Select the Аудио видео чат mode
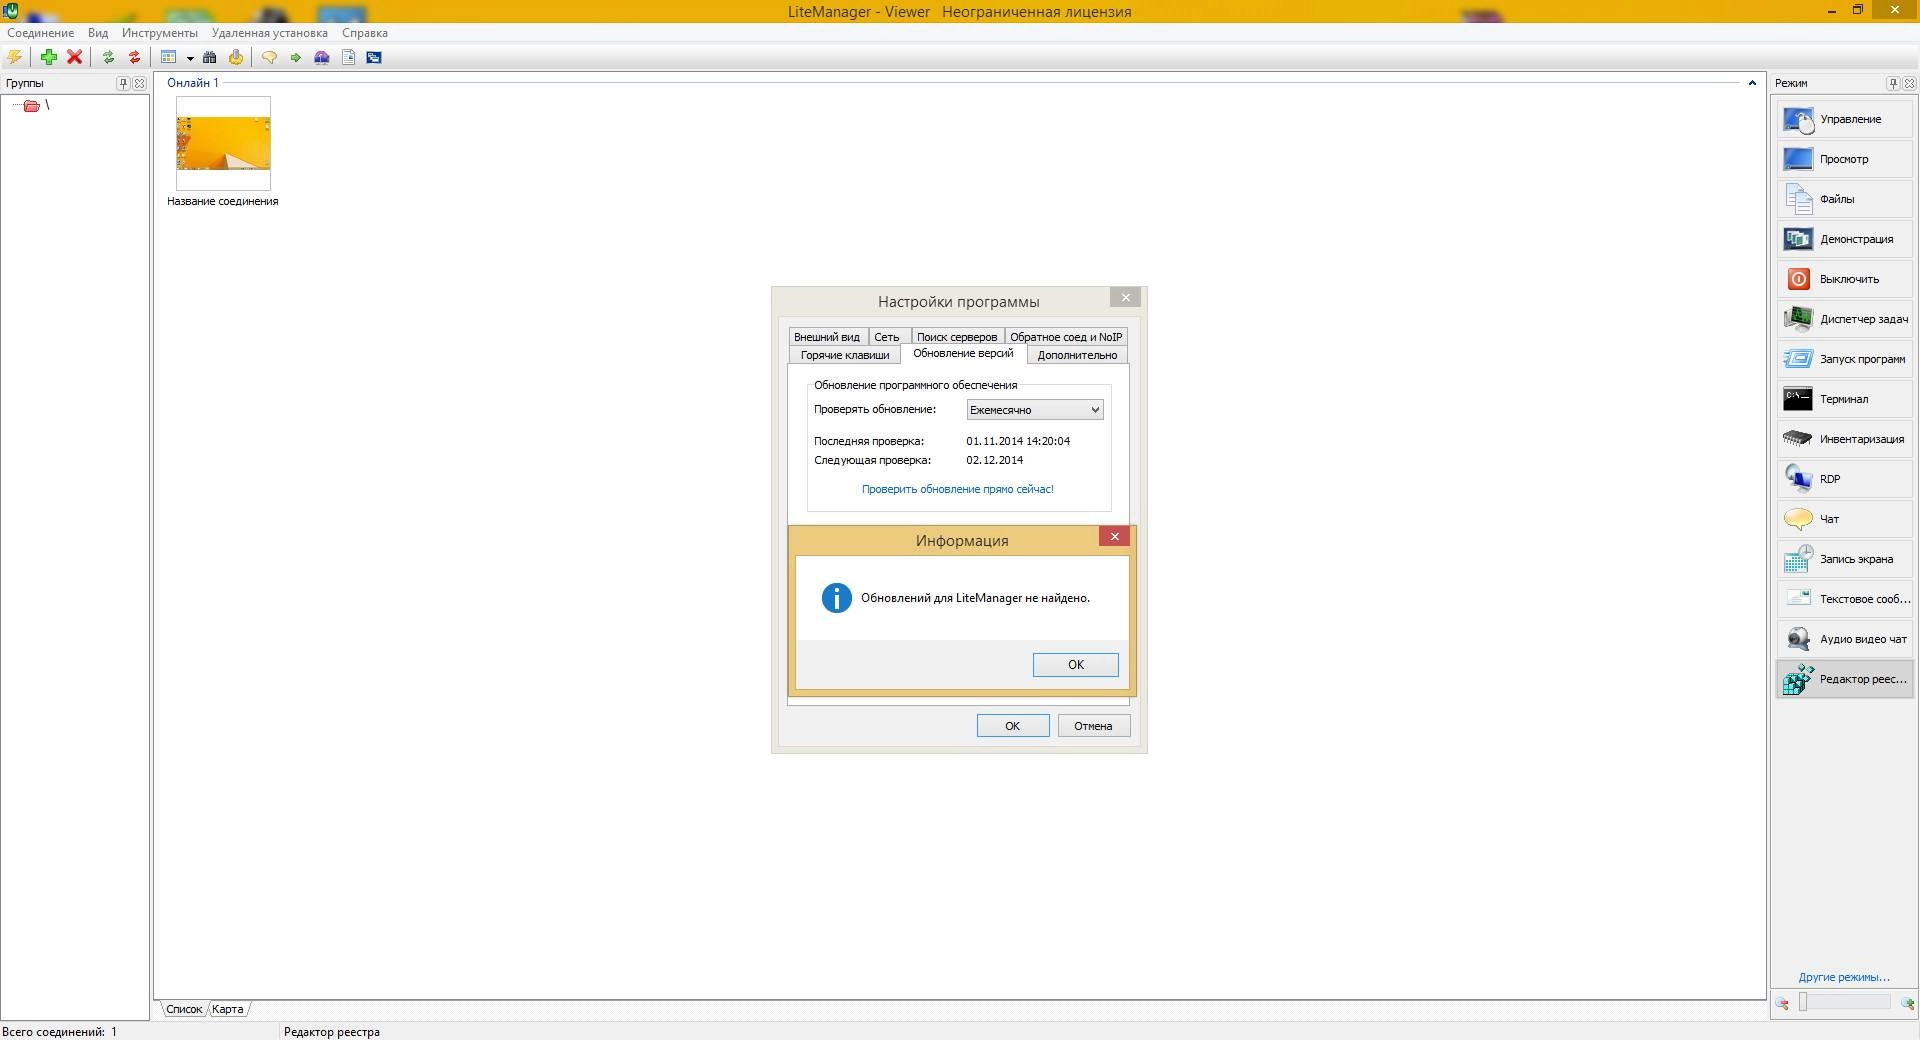This screenshot has width=1920, height=1040. click(x=1845, y=639)
